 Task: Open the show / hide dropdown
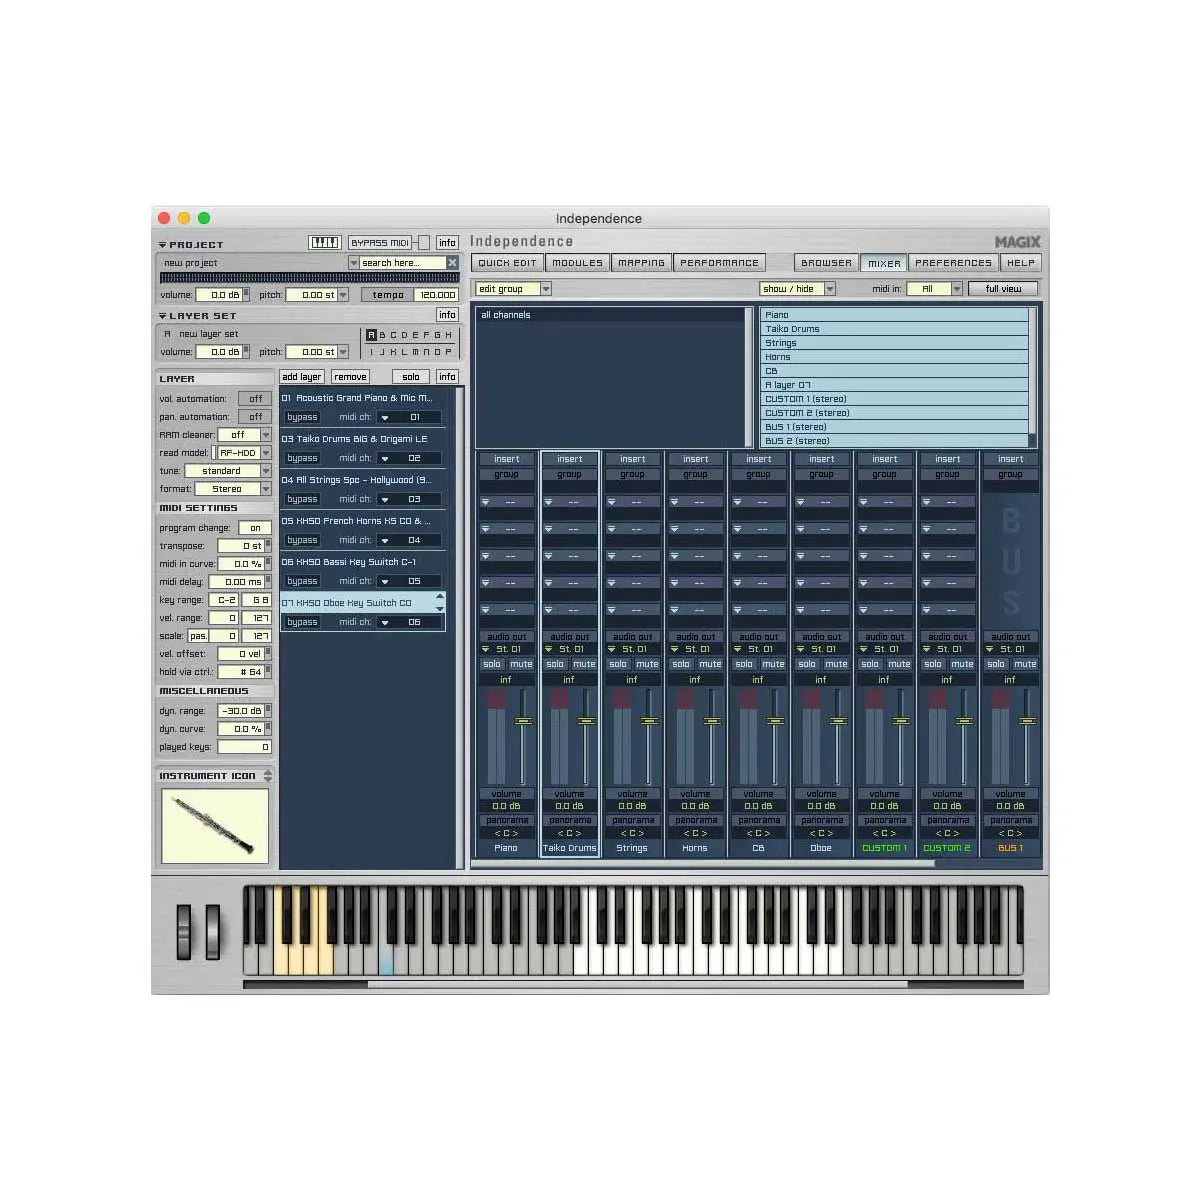coord(797,288)
